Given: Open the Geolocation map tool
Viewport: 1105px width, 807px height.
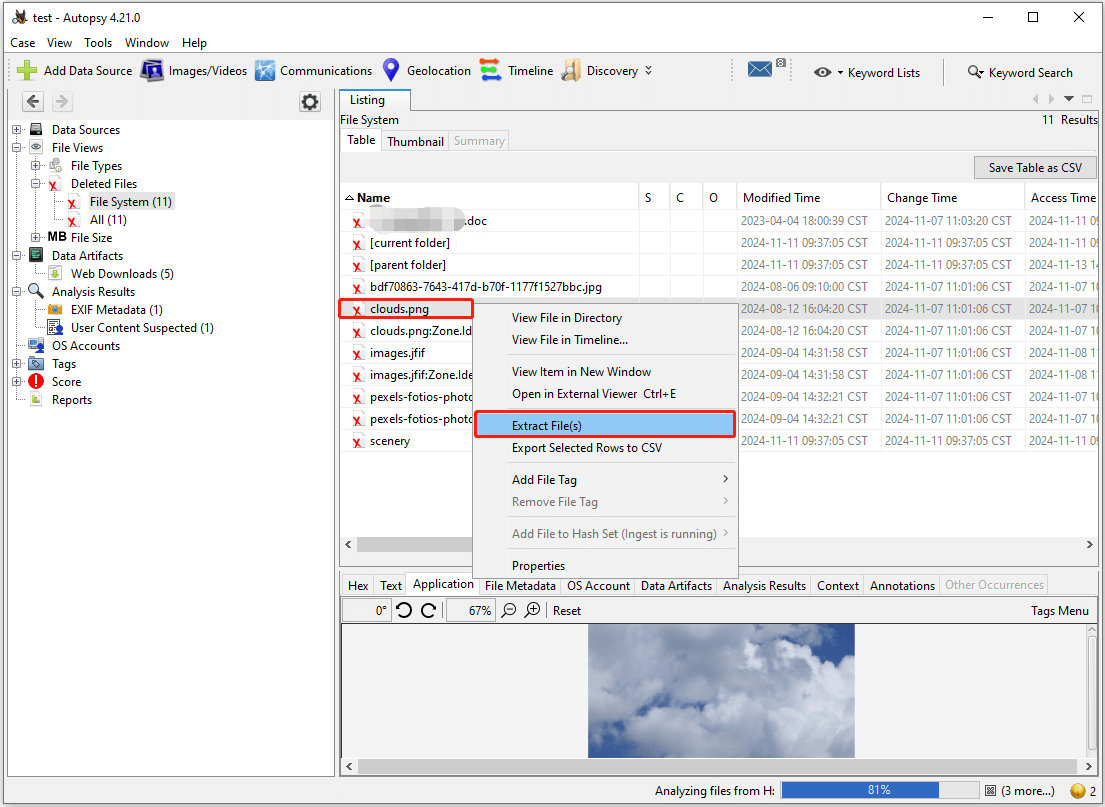Looking at the screenshot, I should click(x=426, y=70).
